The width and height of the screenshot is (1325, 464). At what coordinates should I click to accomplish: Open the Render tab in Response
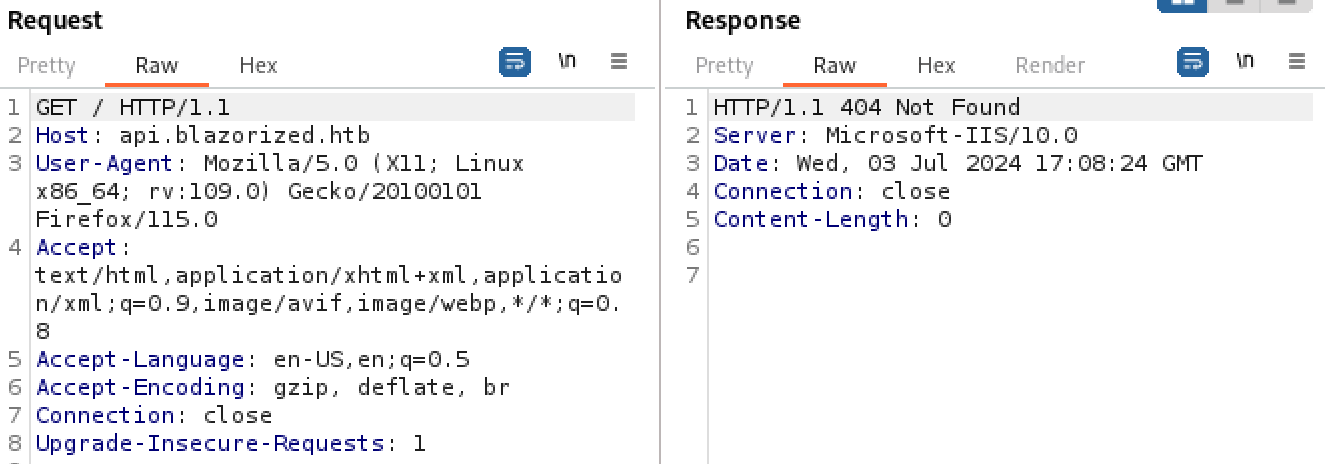[1050, 66]
